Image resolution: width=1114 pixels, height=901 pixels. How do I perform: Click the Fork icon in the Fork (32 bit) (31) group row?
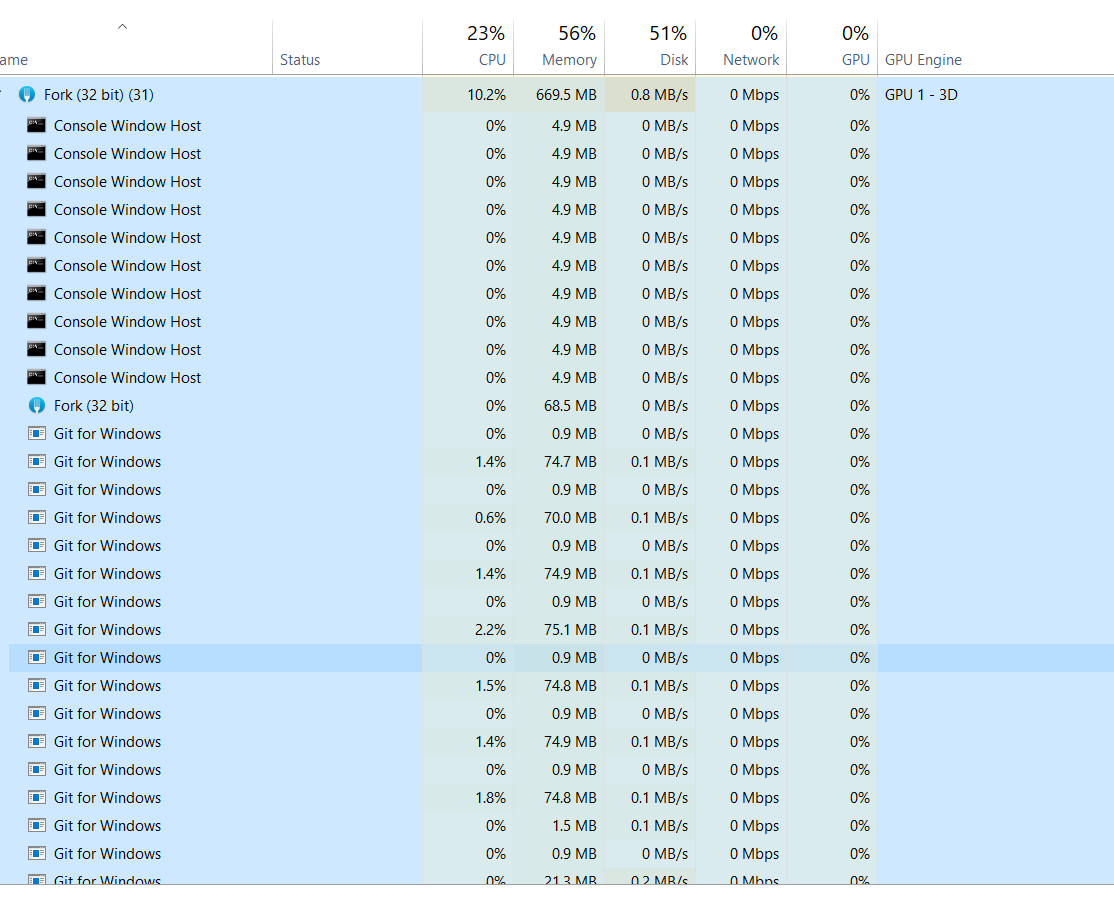click(x=27, y=95)
